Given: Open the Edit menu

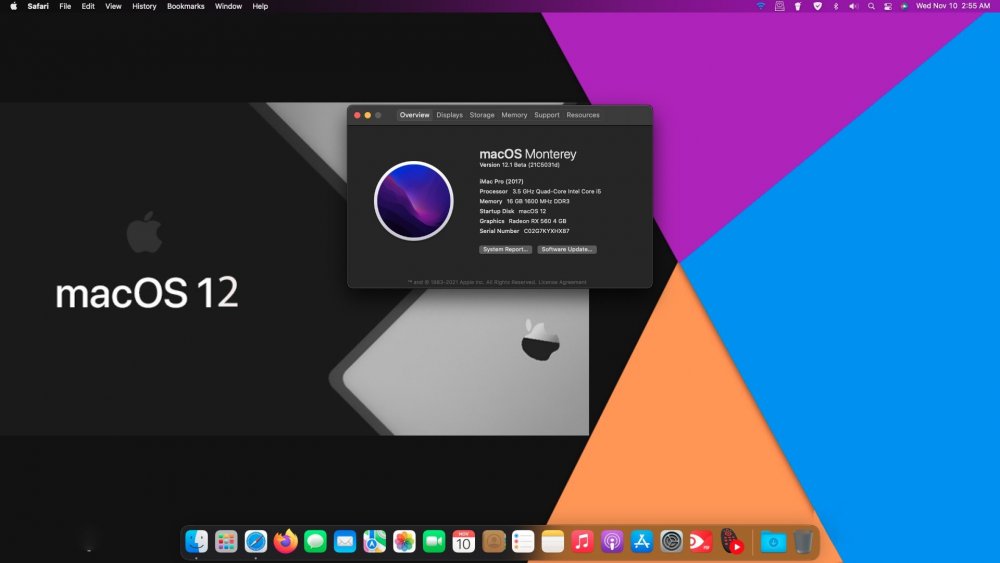Looking at the screenshot, I should tap(88, 6).
